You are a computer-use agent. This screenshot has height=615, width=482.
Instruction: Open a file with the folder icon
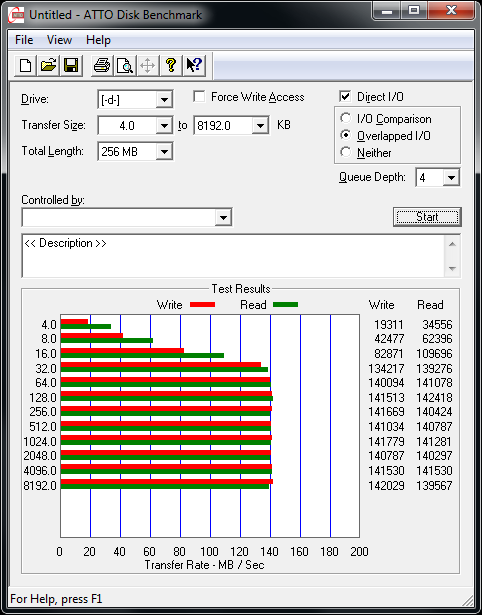(48, 65)
